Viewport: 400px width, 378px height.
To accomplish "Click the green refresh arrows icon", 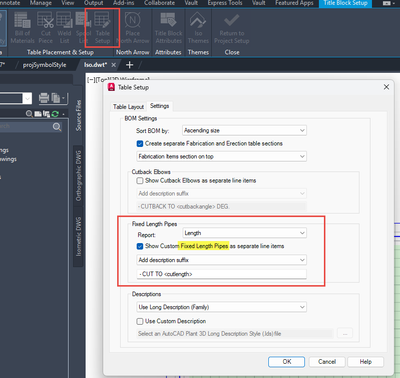I will (x=55, y=114).
